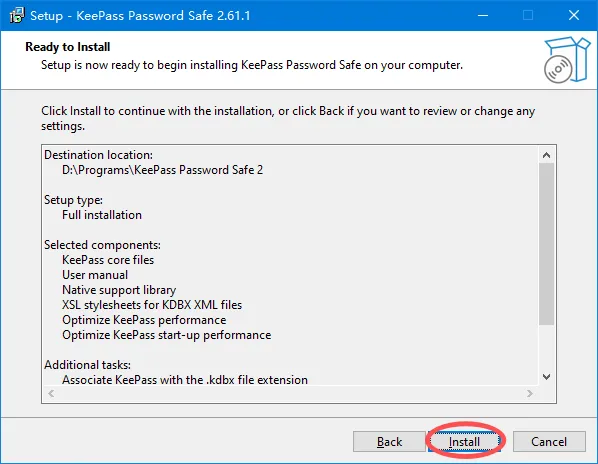
Task: Click the destination path D:\Programs\KeePass Password Safe 2
Action: (x=162, y=170)
